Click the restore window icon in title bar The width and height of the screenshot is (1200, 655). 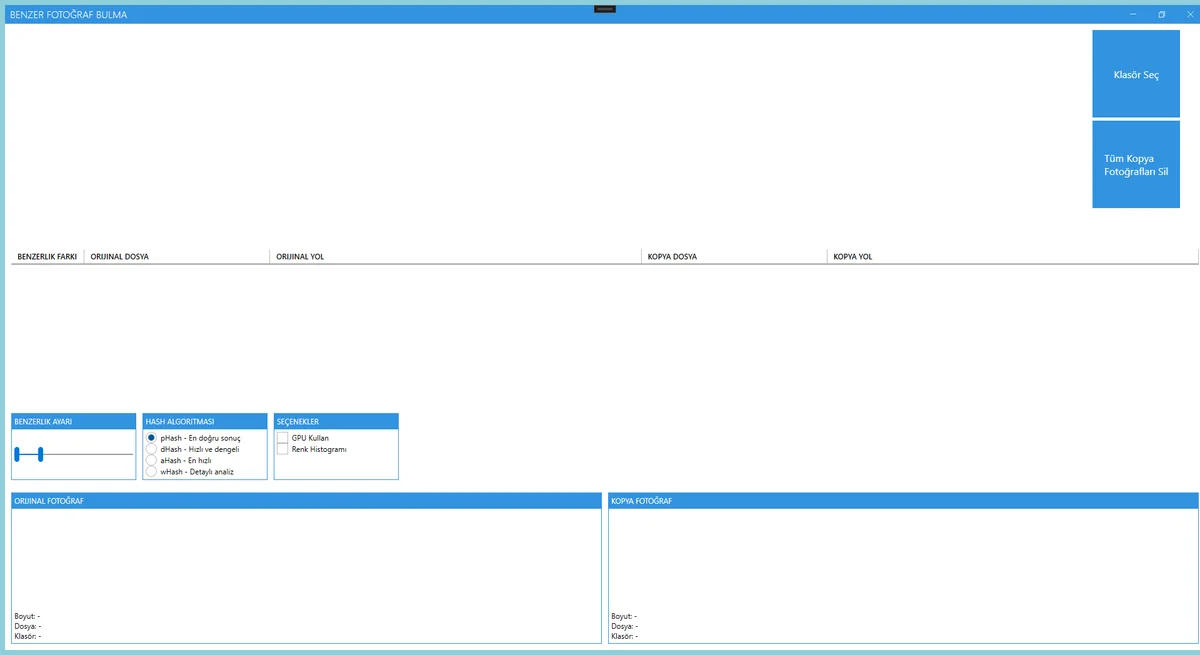[1161, 15]
